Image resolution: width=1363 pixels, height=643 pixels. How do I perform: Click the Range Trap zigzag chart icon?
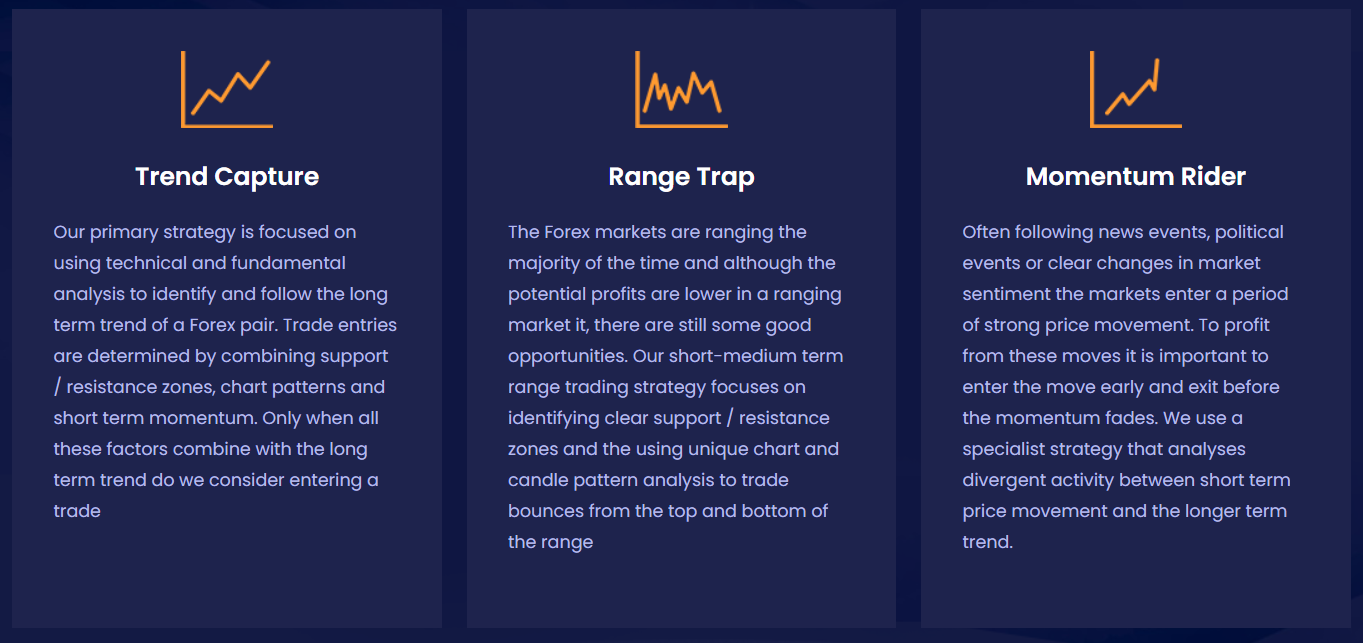pos(681,89)
